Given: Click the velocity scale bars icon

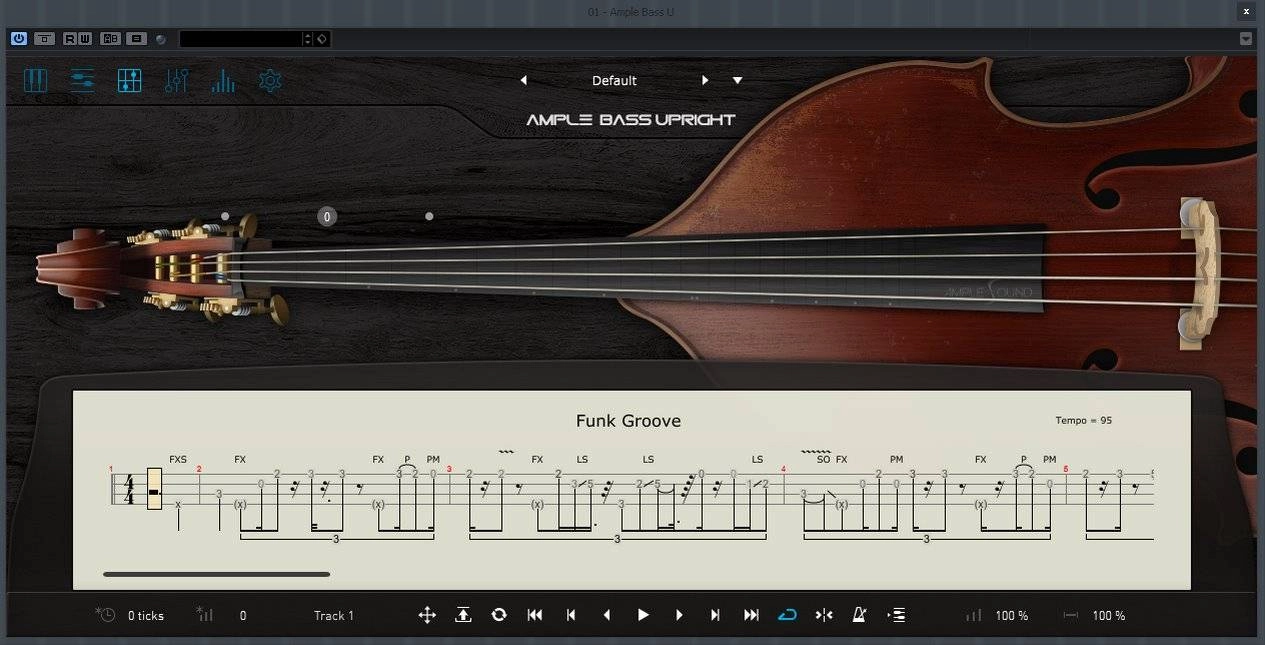Looking at the screenshot, I should coord(974,615).
